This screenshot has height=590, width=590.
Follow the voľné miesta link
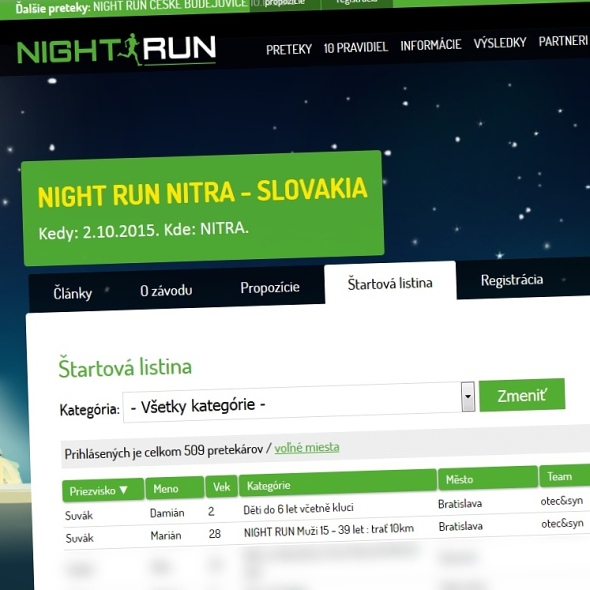point(307,447)
